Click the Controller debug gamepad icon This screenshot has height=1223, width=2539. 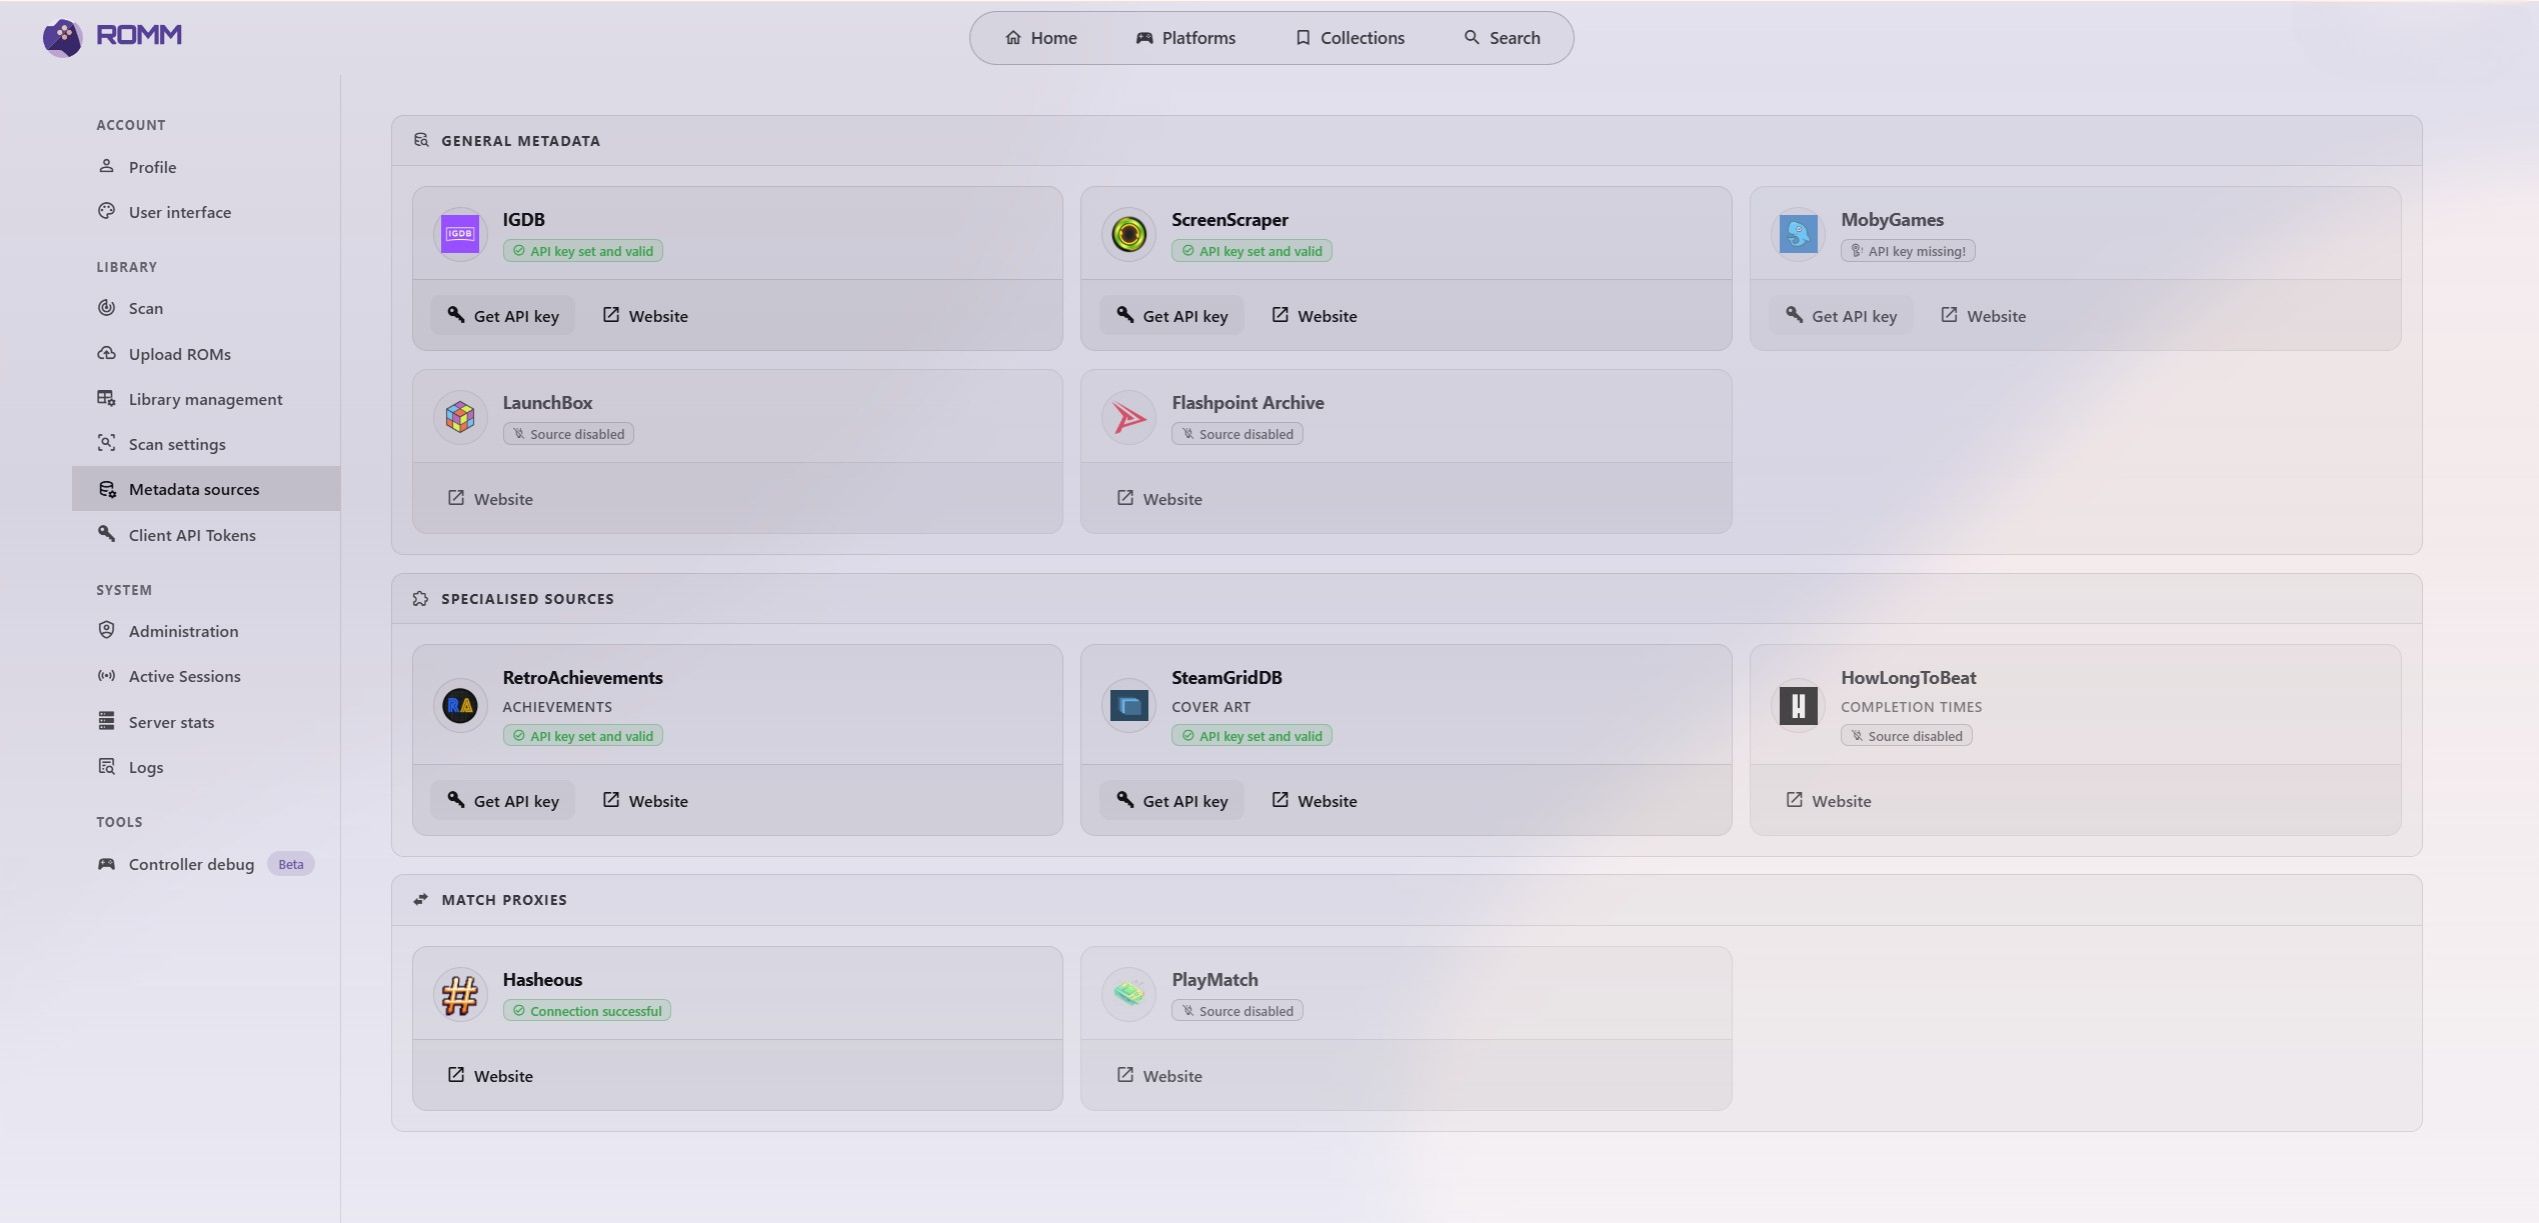pos(106,863)
